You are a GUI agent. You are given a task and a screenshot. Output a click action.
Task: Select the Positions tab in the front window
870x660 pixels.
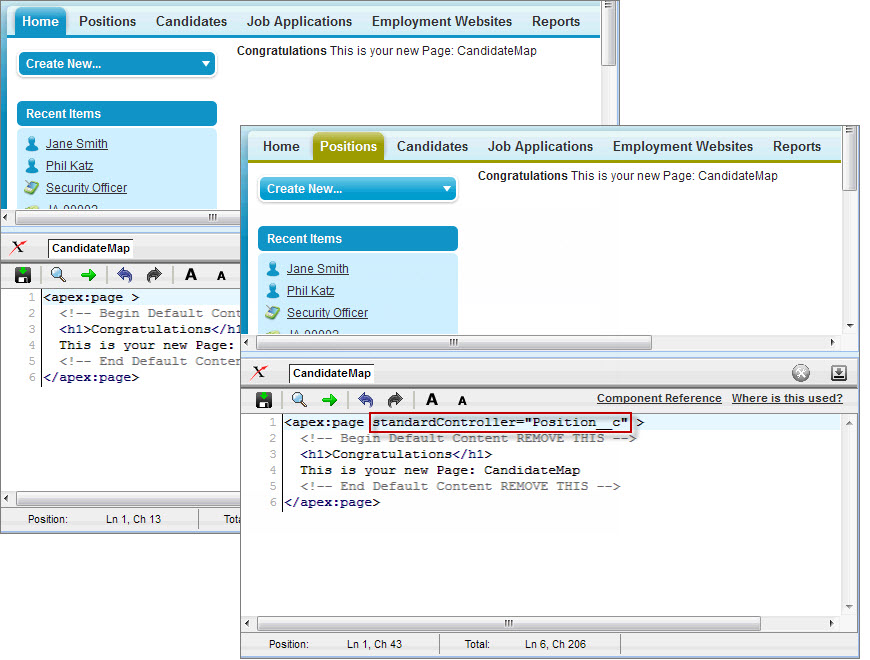348,146
